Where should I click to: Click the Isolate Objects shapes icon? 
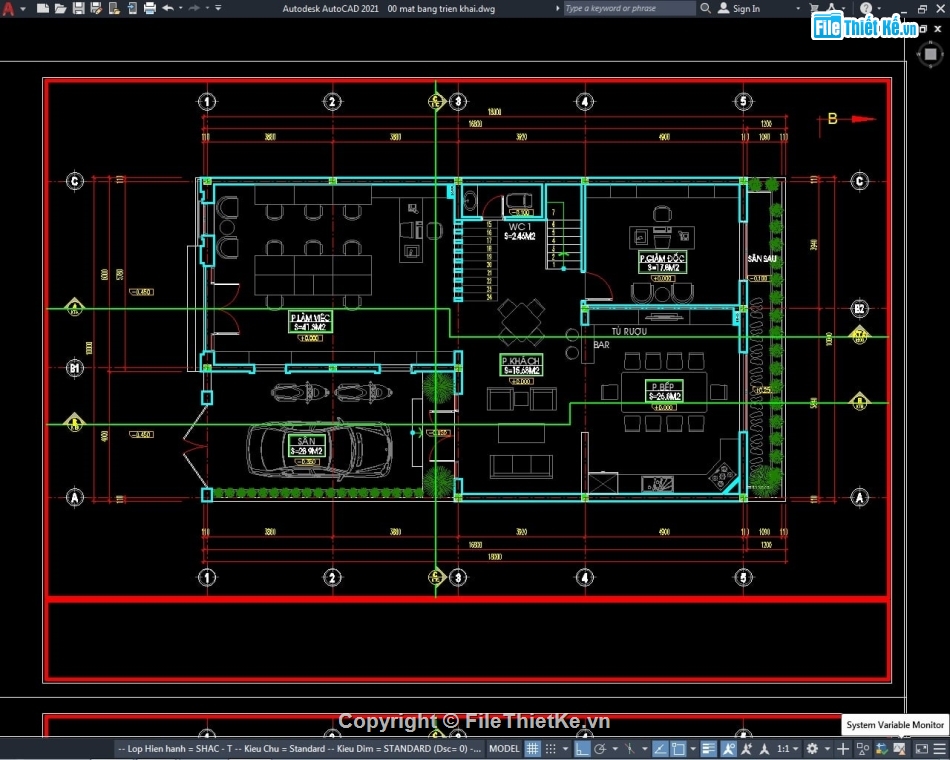862,749
